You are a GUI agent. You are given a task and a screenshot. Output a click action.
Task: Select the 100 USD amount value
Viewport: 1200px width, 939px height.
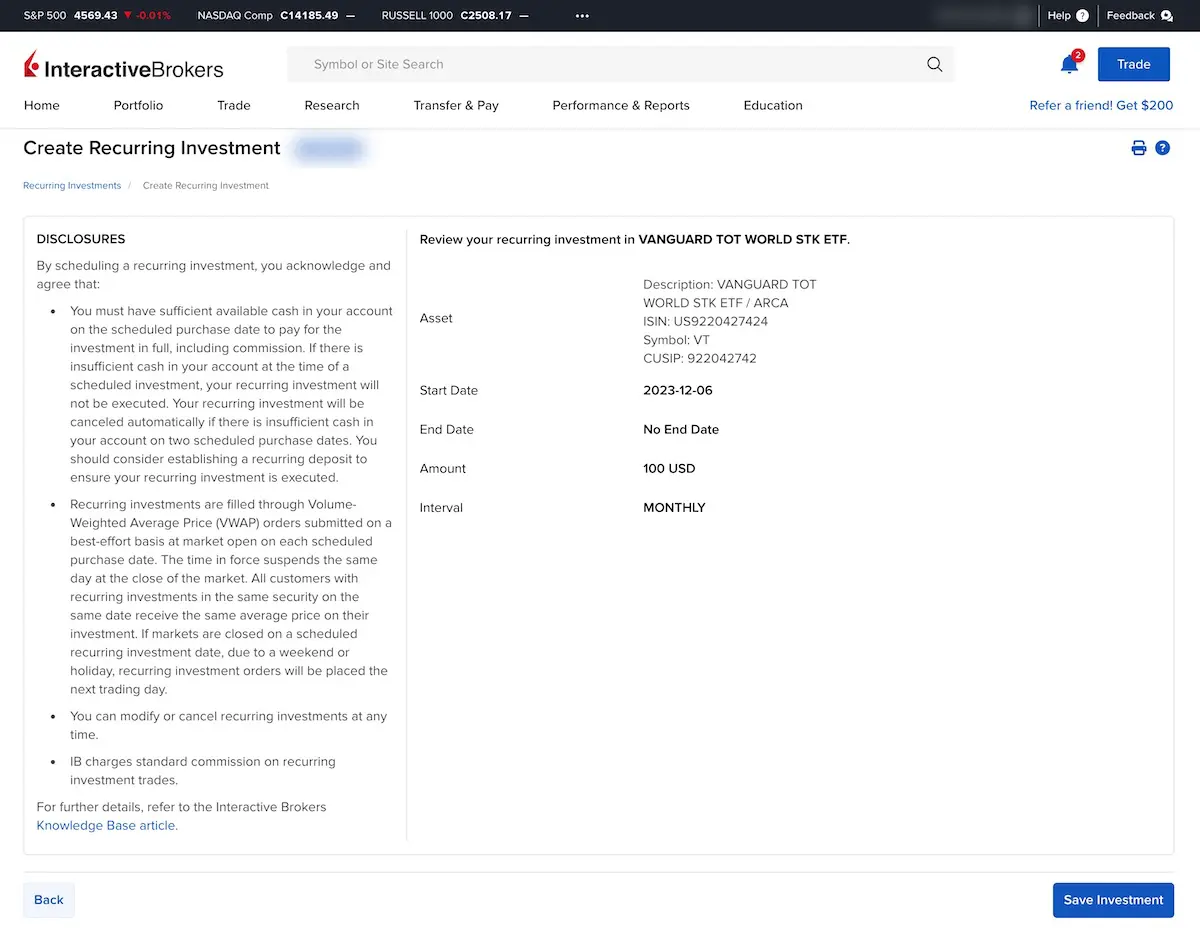[x=669, y=469]
